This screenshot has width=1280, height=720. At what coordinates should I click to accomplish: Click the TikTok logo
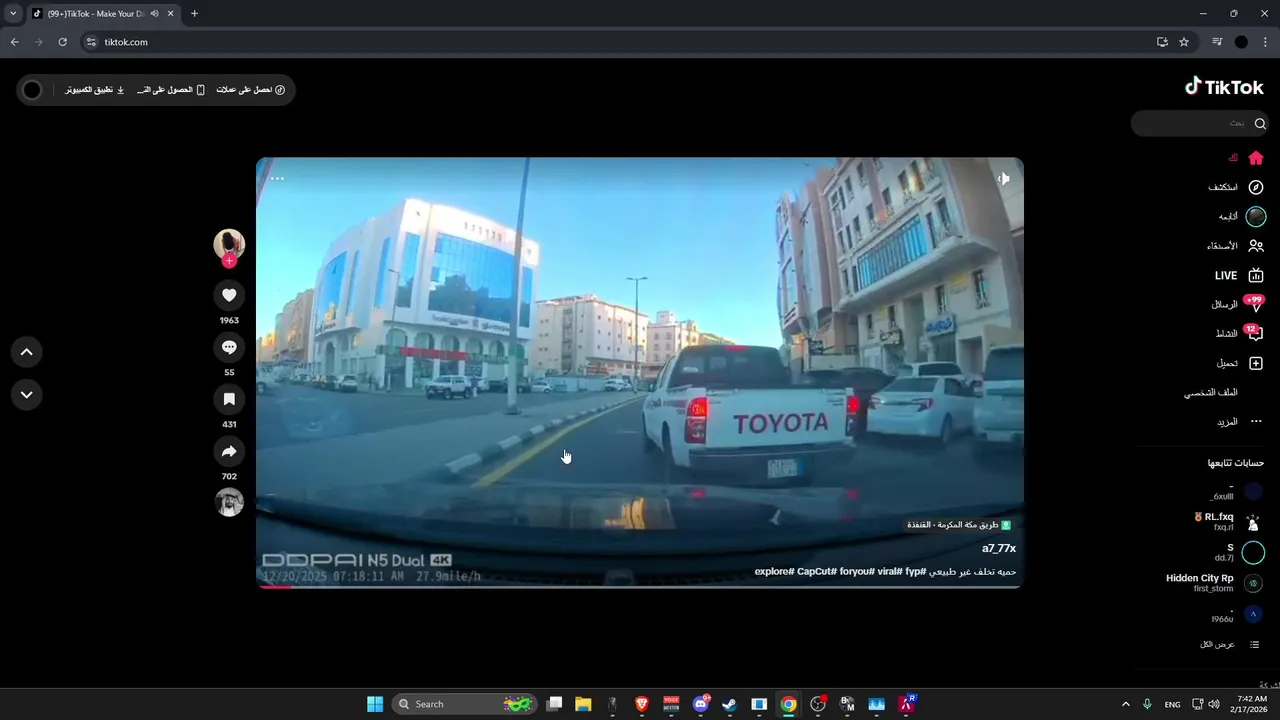point(1224,87)
